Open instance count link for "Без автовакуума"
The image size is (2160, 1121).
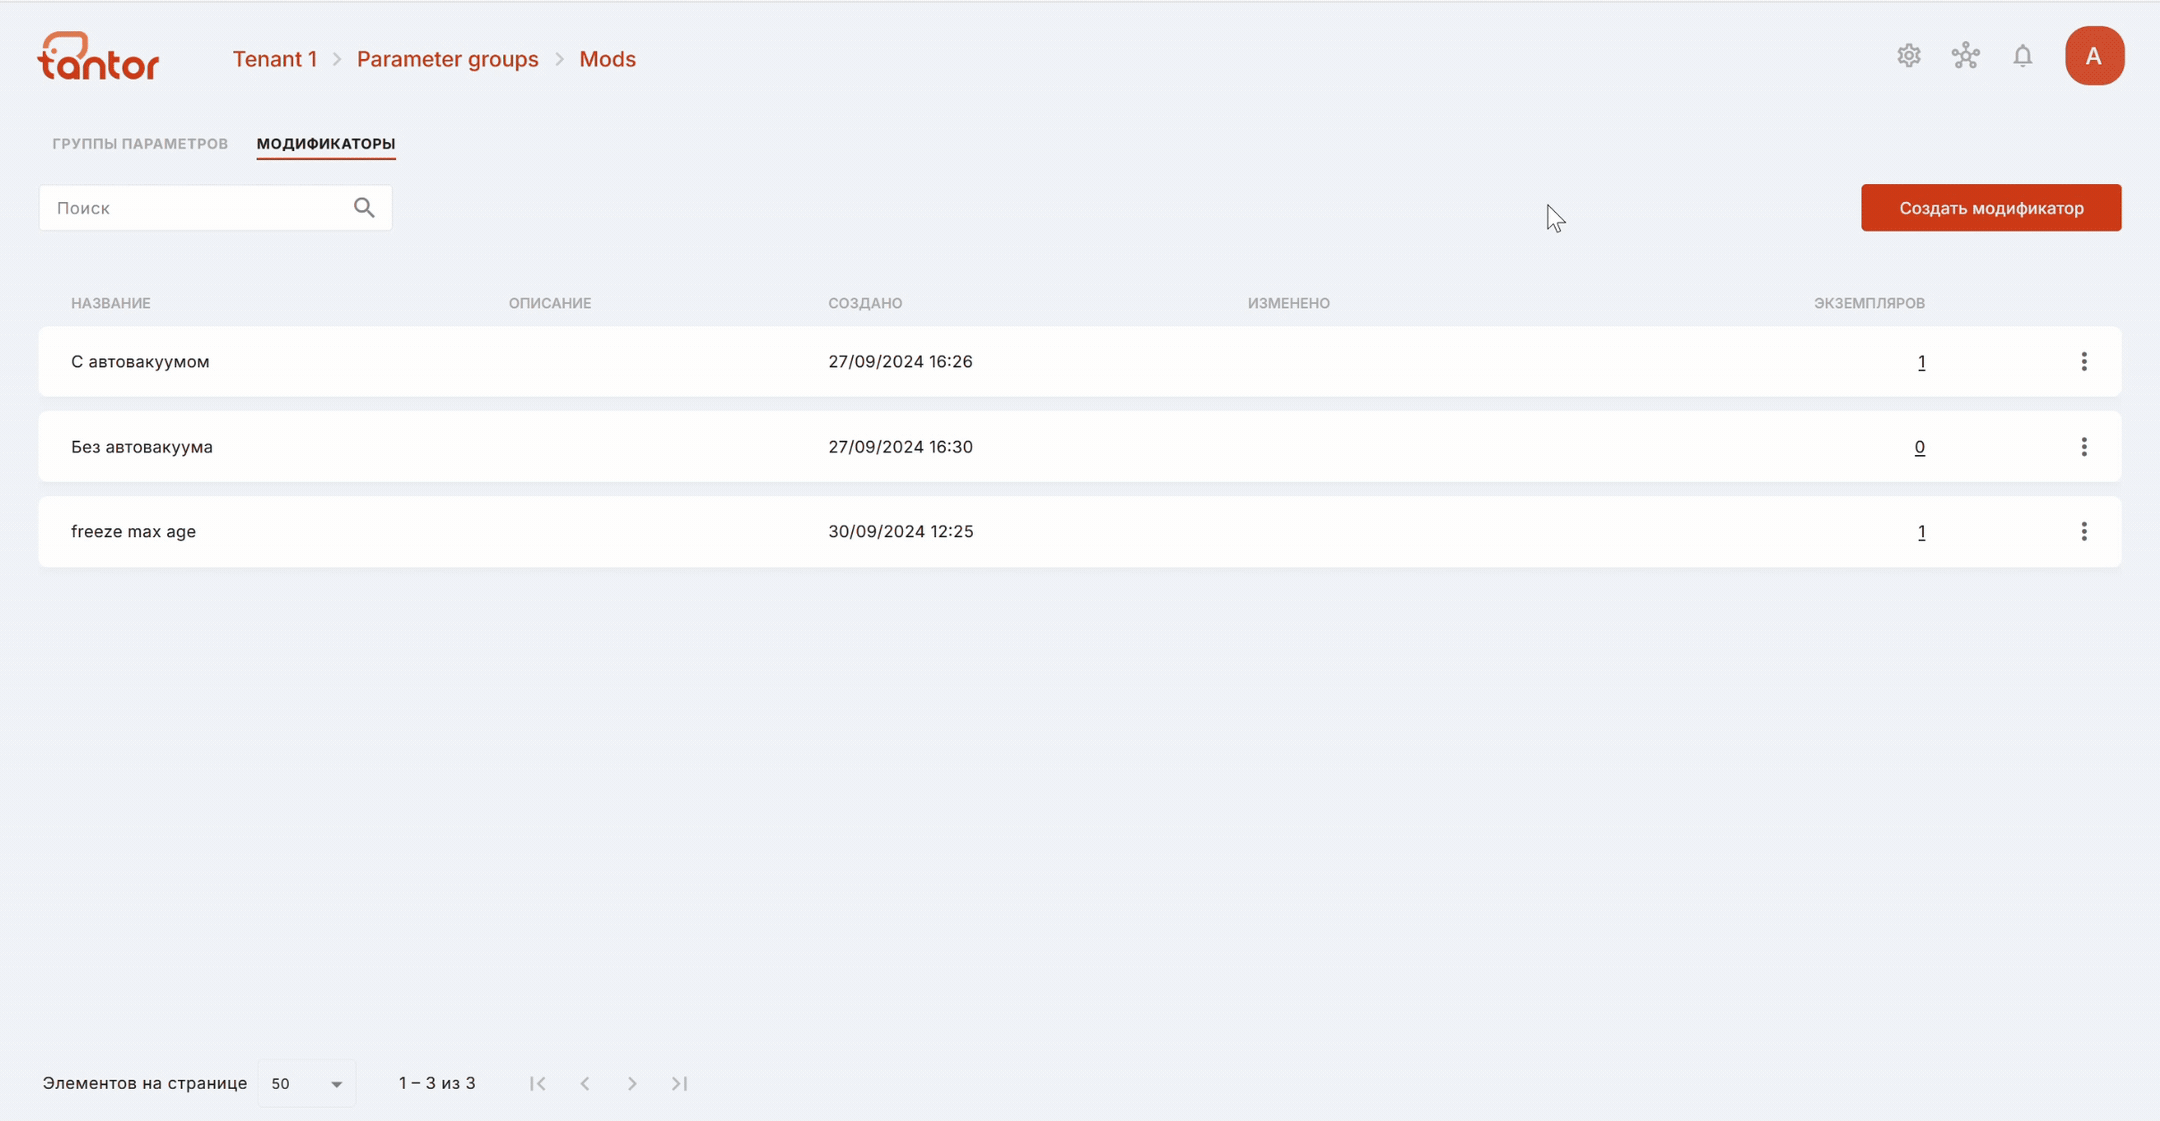1919,447
